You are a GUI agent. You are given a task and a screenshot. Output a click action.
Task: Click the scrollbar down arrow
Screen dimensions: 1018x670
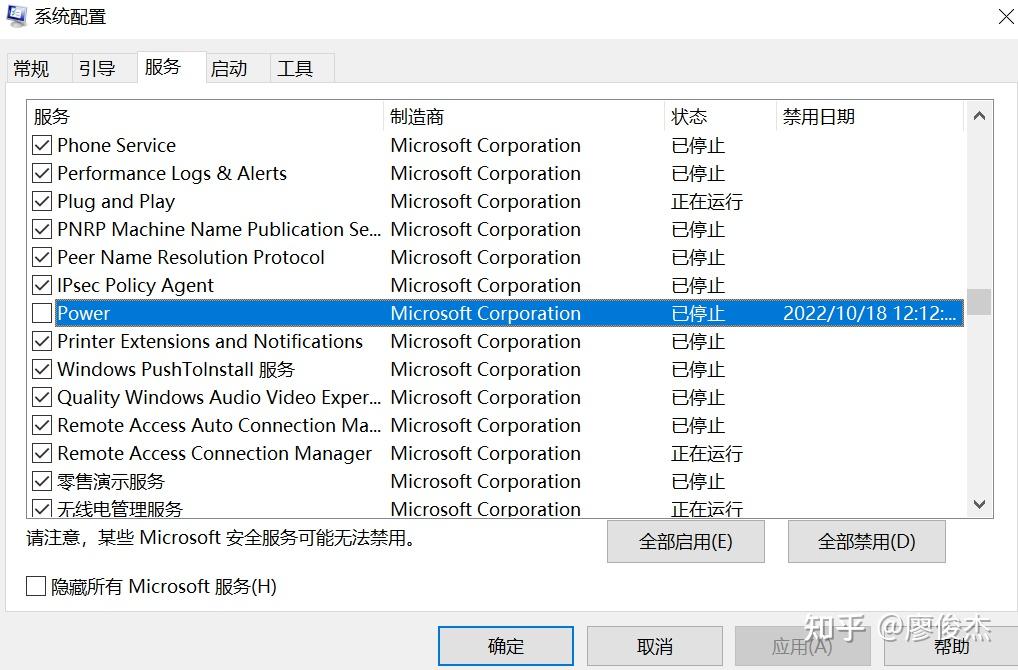click(980, 505)
